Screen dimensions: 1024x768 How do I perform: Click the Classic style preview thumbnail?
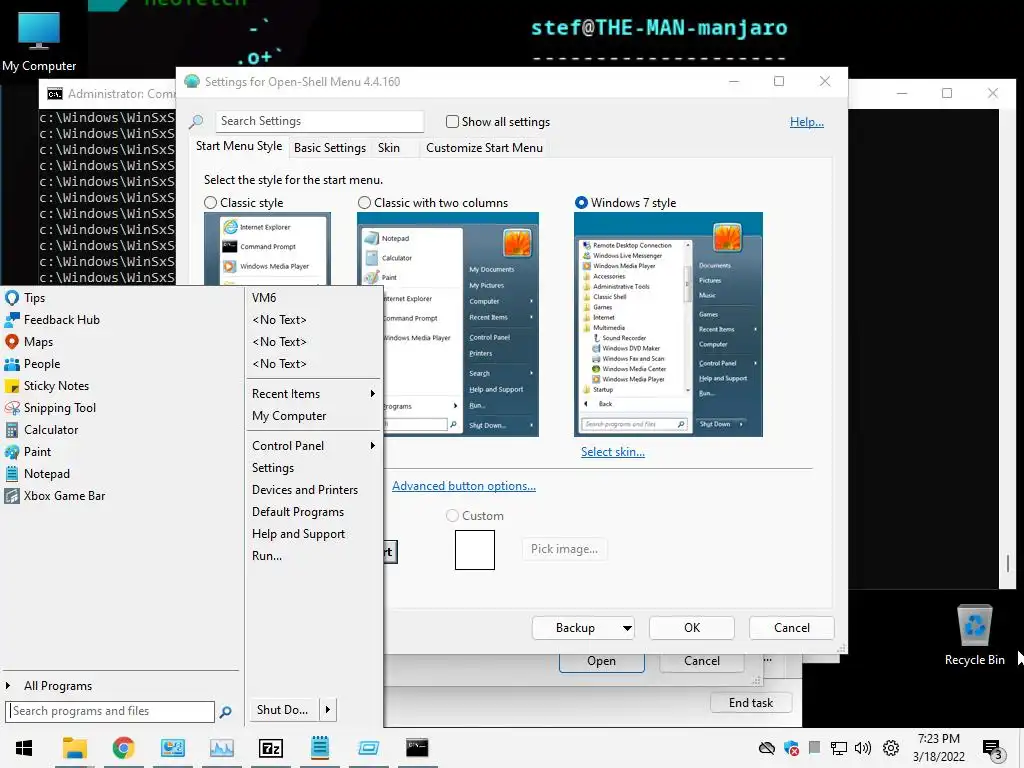point(267,249)
